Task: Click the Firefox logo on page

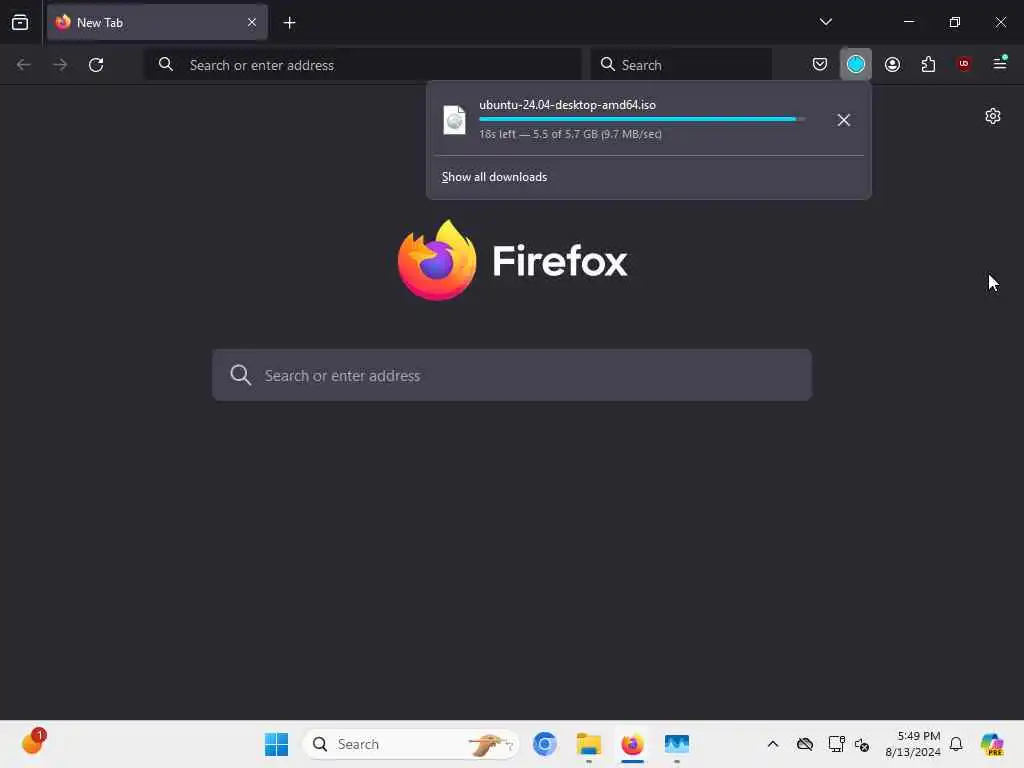Action: [512, 261]
